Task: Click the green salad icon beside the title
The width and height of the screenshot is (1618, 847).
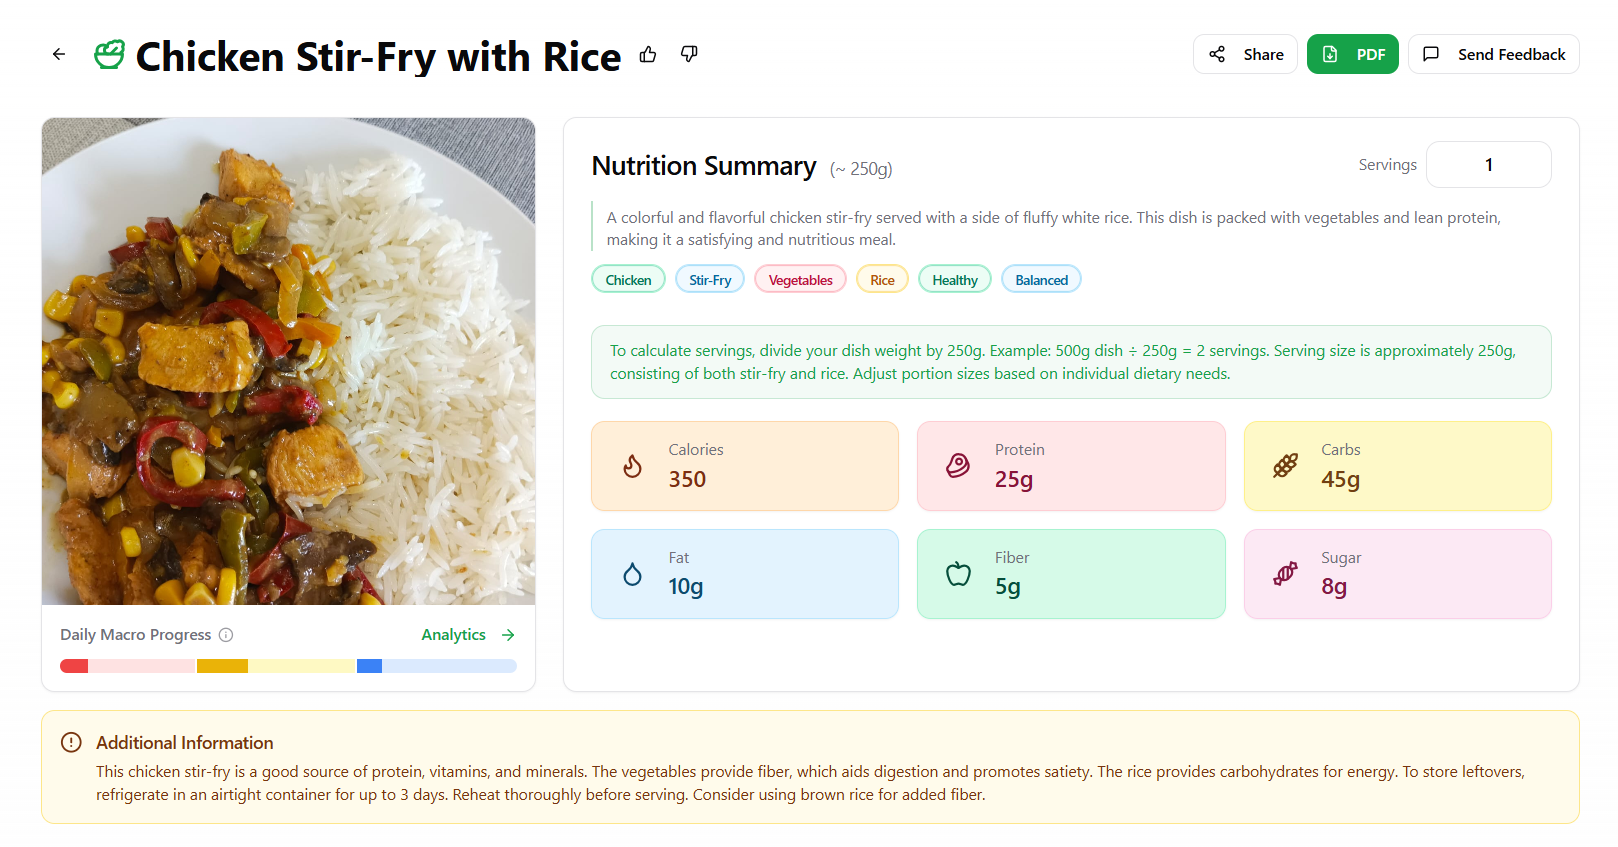Action: [x=109, y=54]
